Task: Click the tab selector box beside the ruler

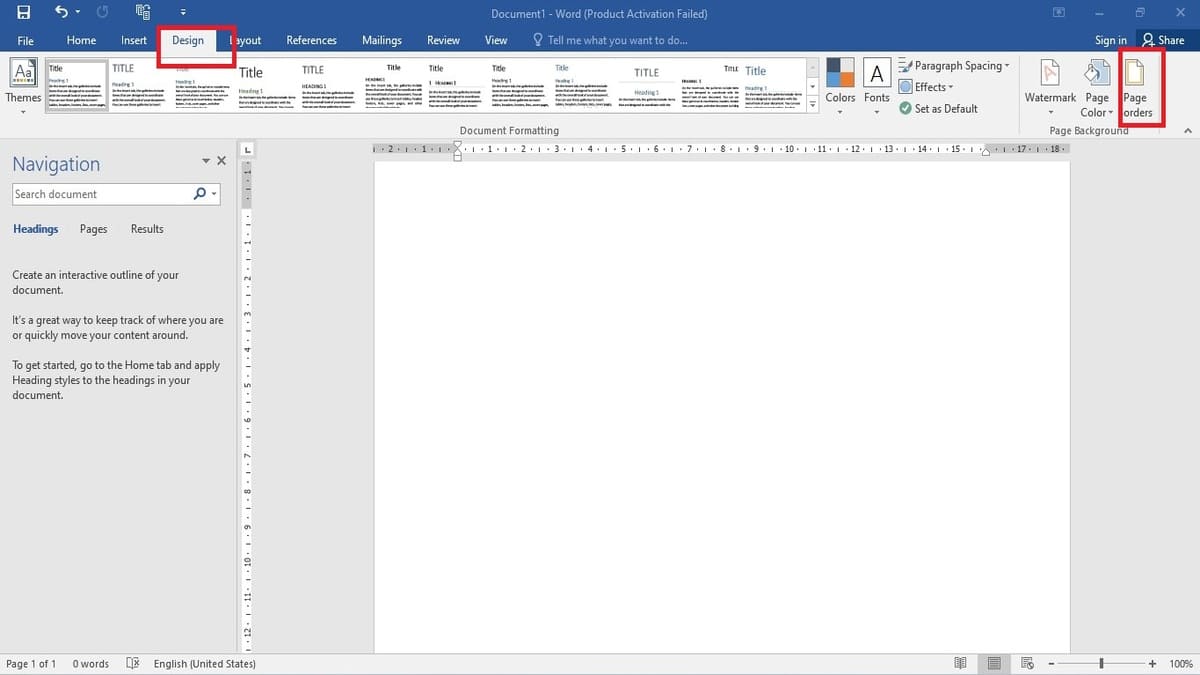Action: (x=247, y=150)
